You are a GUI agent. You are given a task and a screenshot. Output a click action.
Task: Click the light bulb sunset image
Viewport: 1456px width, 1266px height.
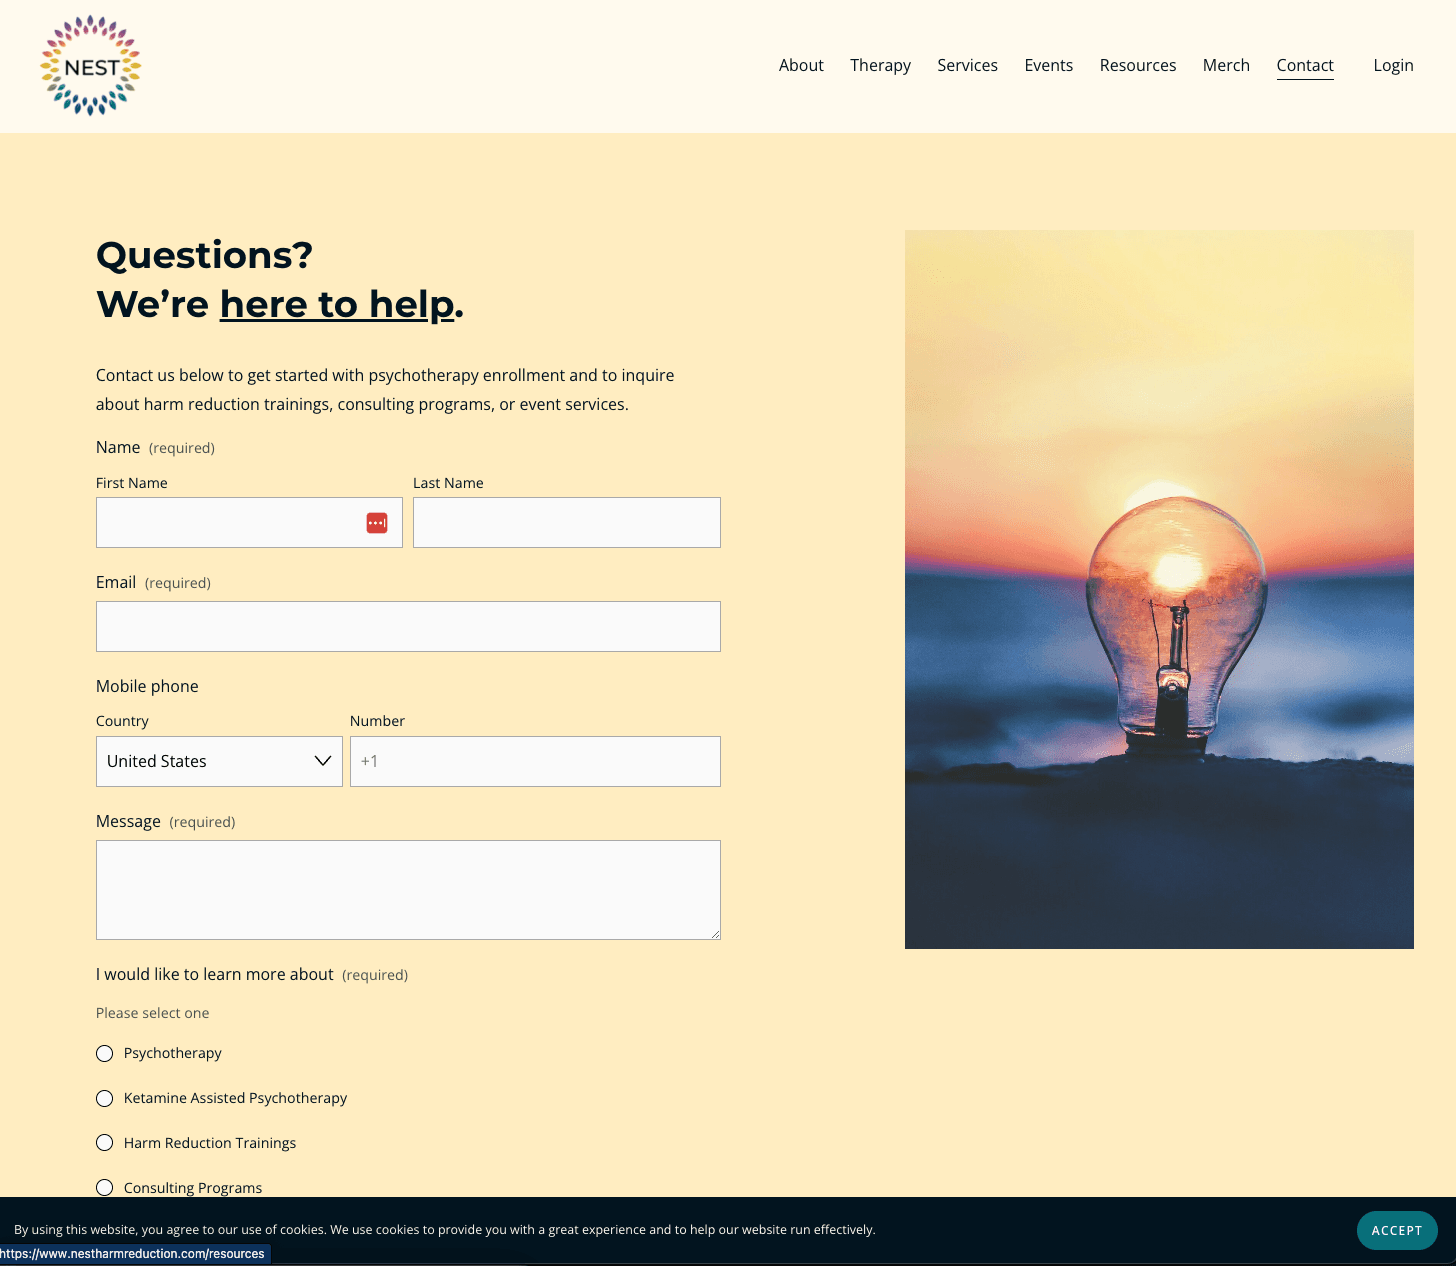pyautogui.click(x=1159, y=589)
